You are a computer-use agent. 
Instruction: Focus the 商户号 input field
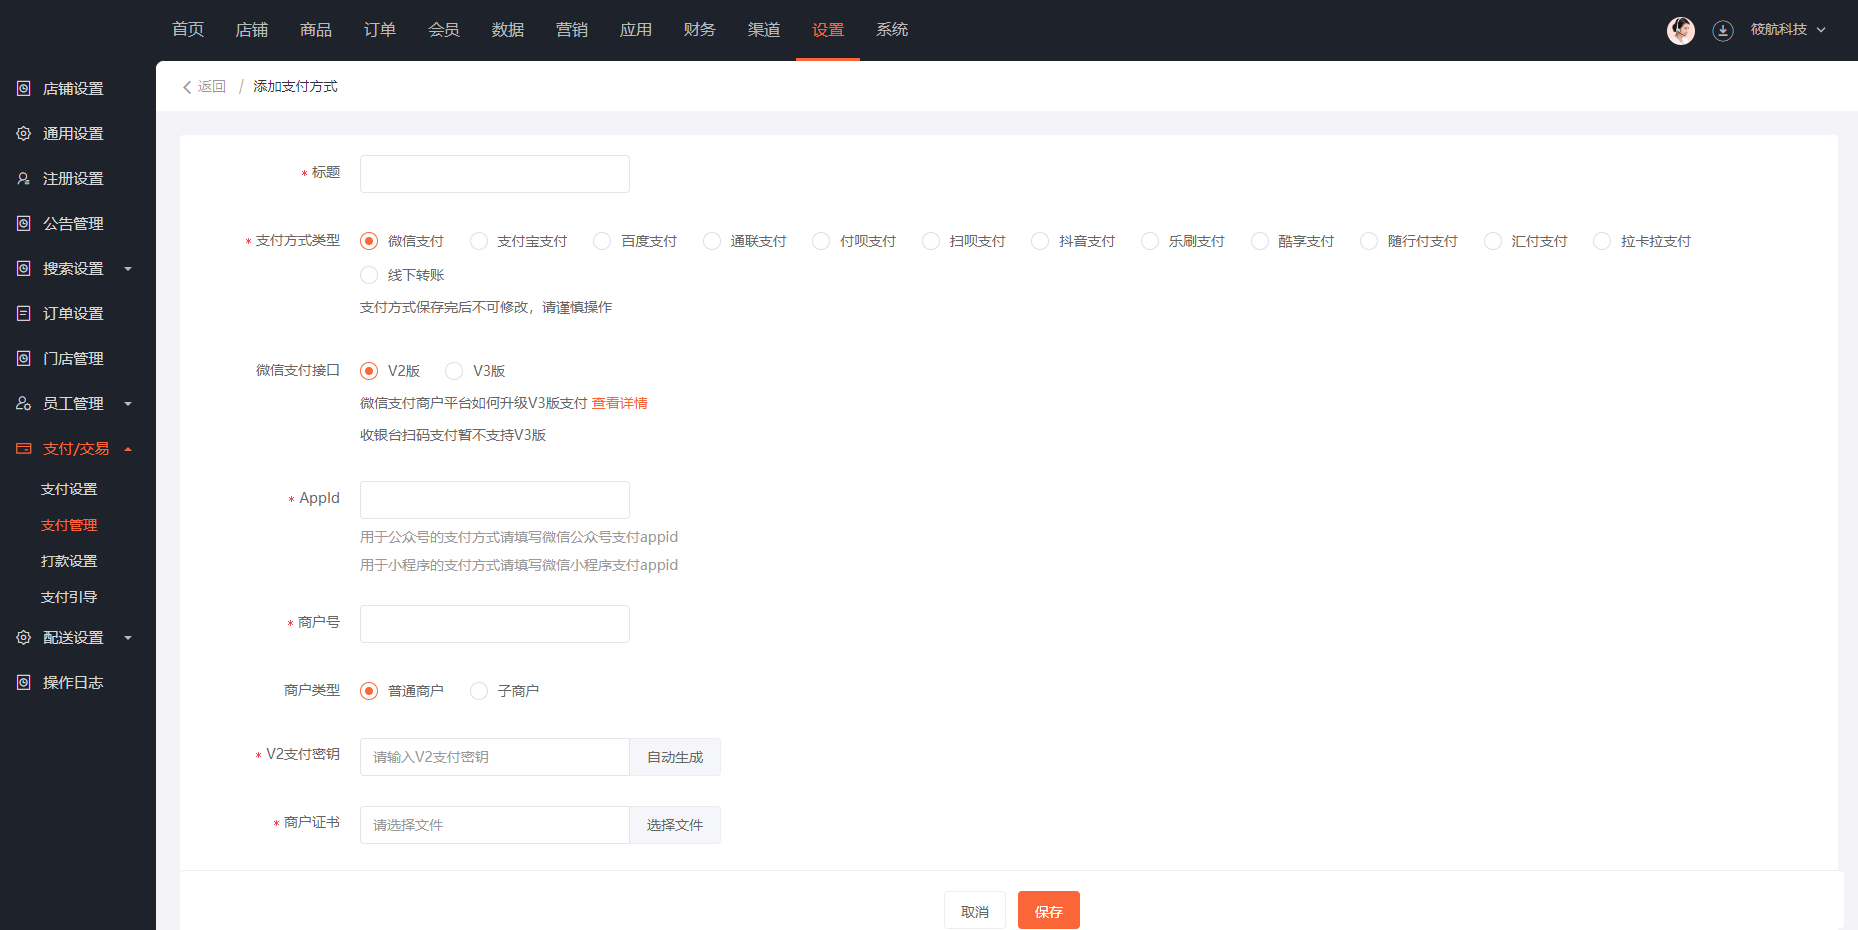[495, 624]
